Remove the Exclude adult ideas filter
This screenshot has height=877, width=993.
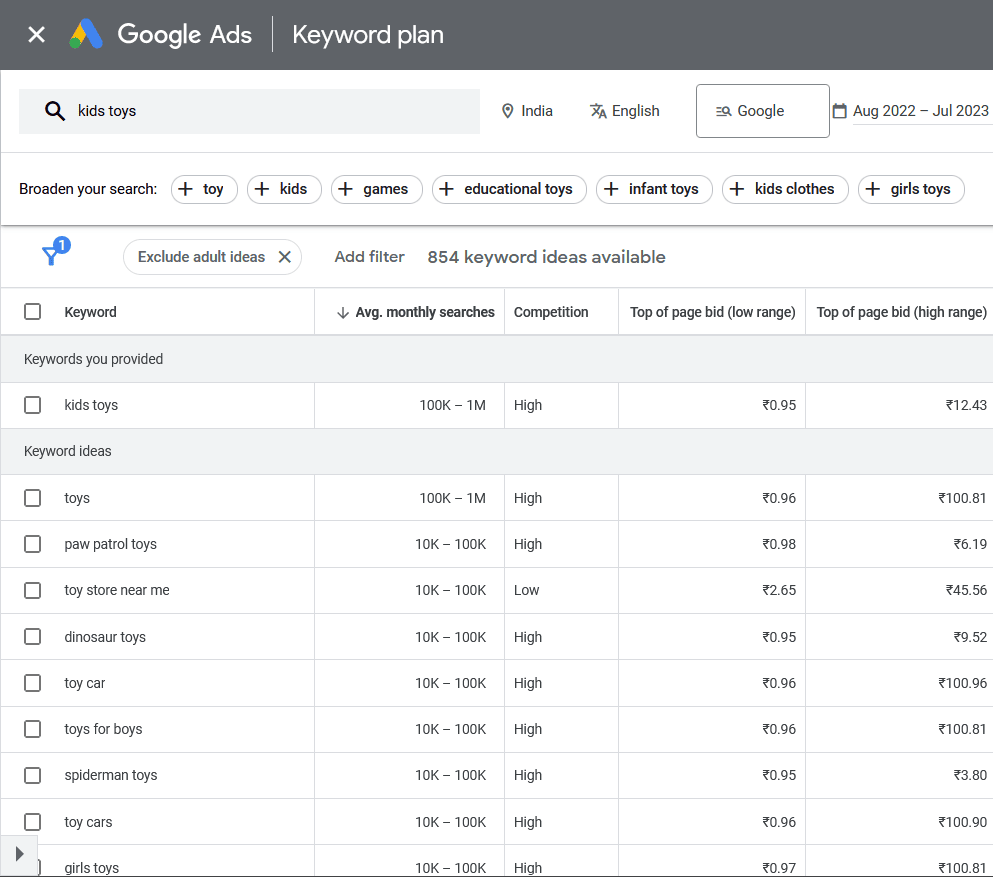[x=284, y=257]
